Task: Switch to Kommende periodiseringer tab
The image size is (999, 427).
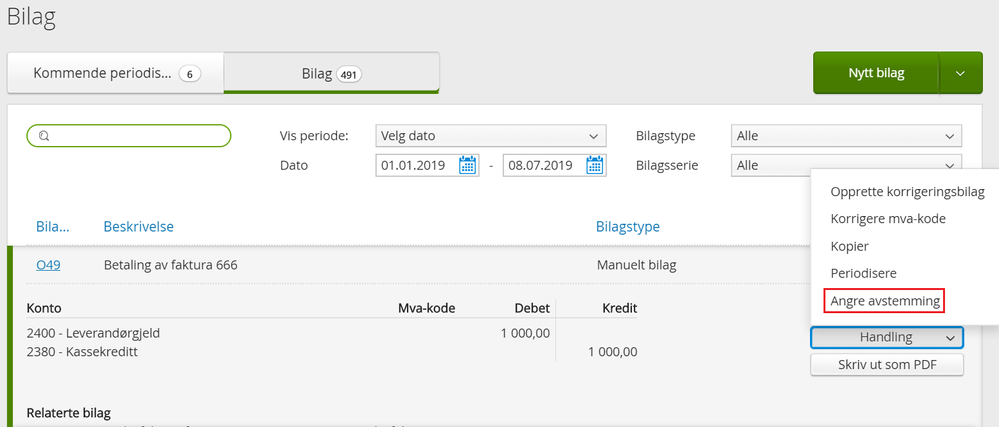Action: (x=115, y=73)
